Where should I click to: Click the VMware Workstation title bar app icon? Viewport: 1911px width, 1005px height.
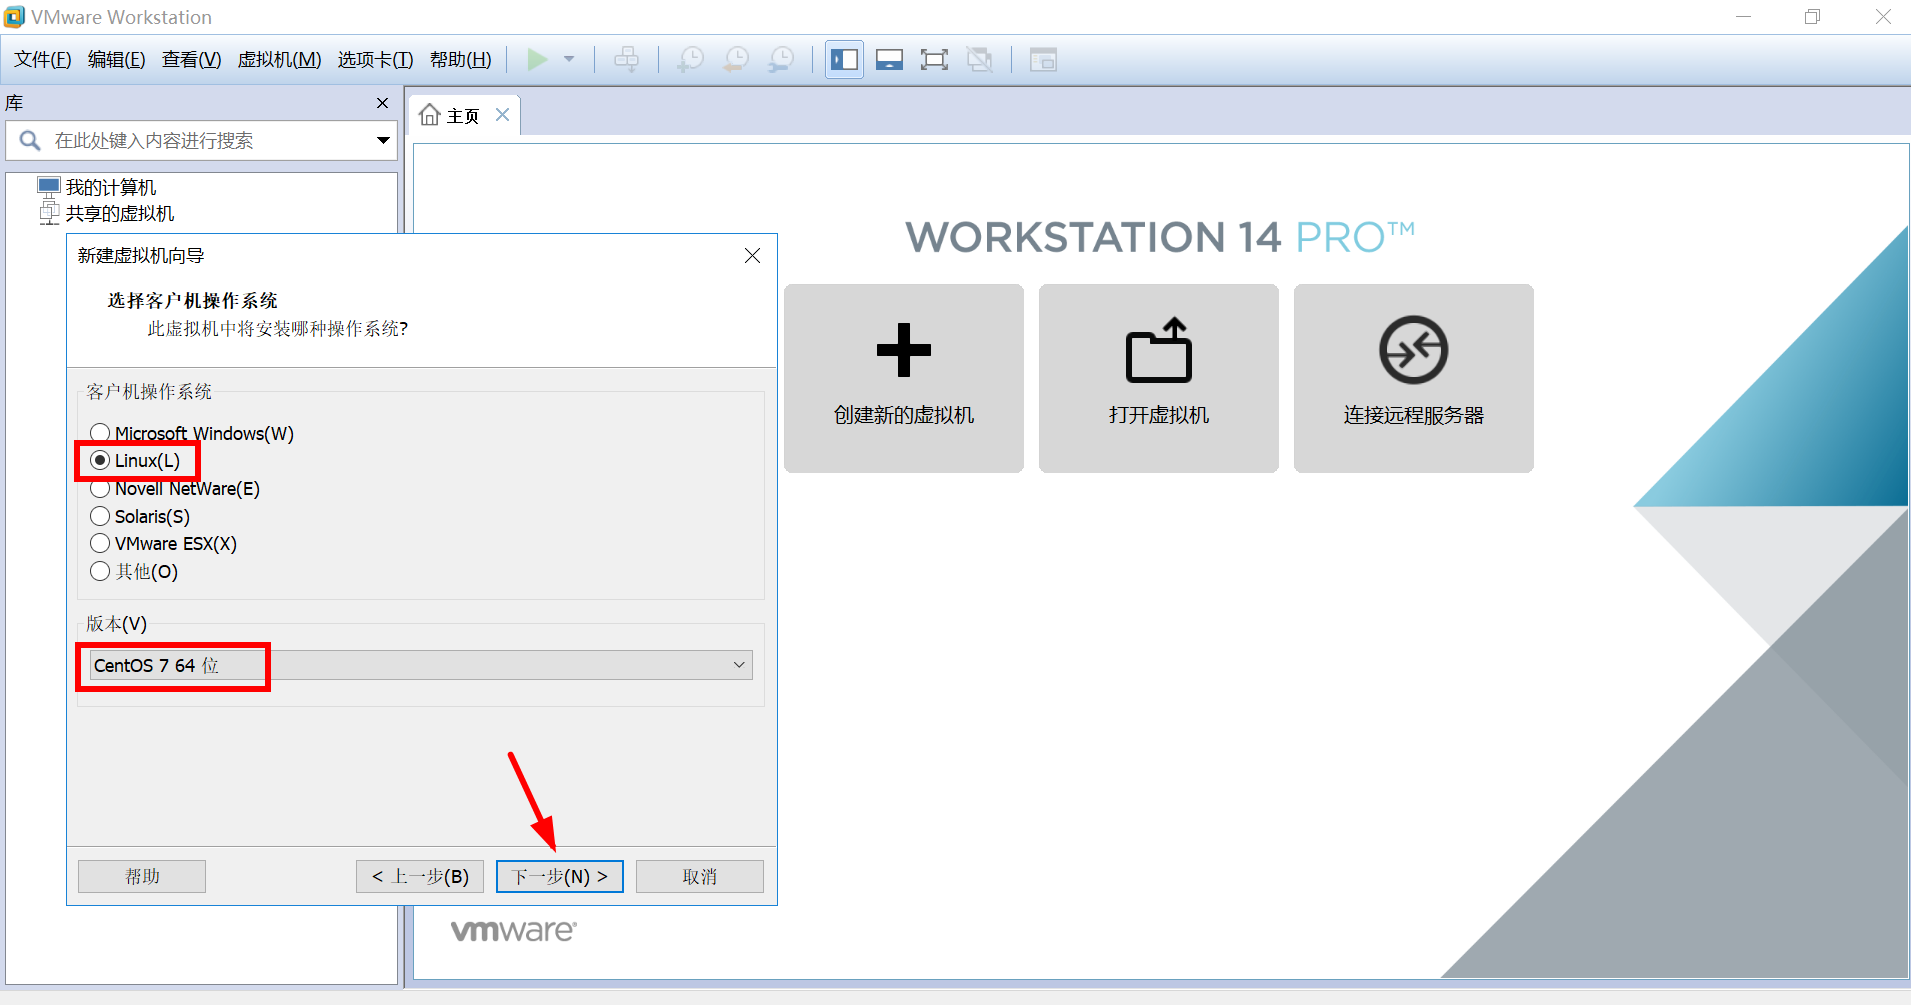(x=14, y=17)
